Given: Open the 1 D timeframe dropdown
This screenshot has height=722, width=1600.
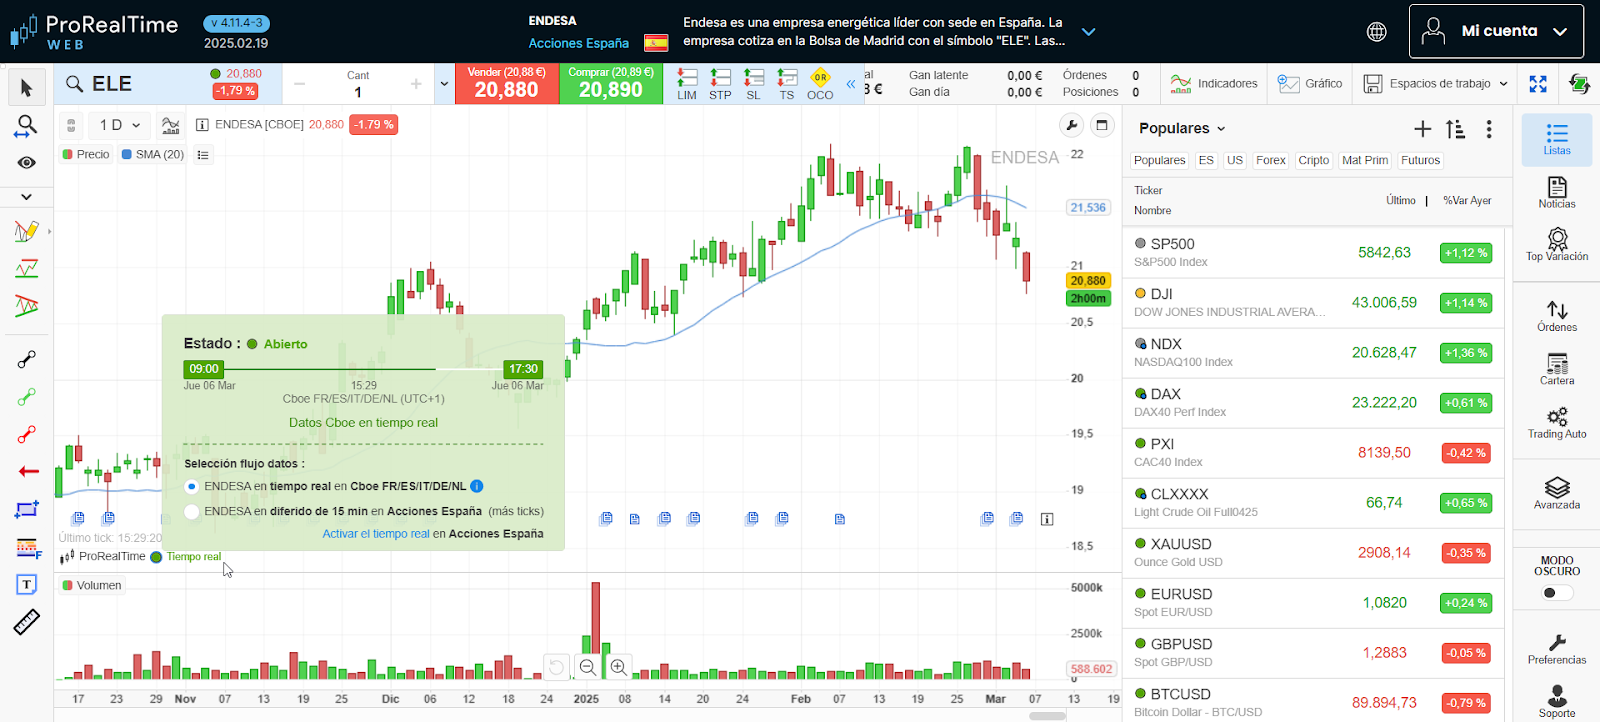Looking at the screenshot, I should point(120,125).
